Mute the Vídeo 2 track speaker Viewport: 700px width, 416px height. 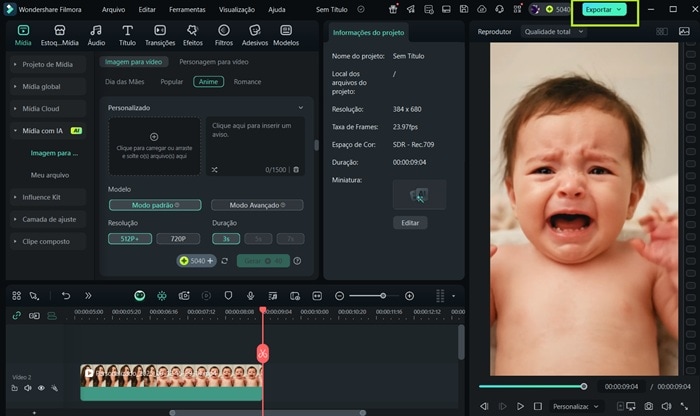(x=28, y=388)
